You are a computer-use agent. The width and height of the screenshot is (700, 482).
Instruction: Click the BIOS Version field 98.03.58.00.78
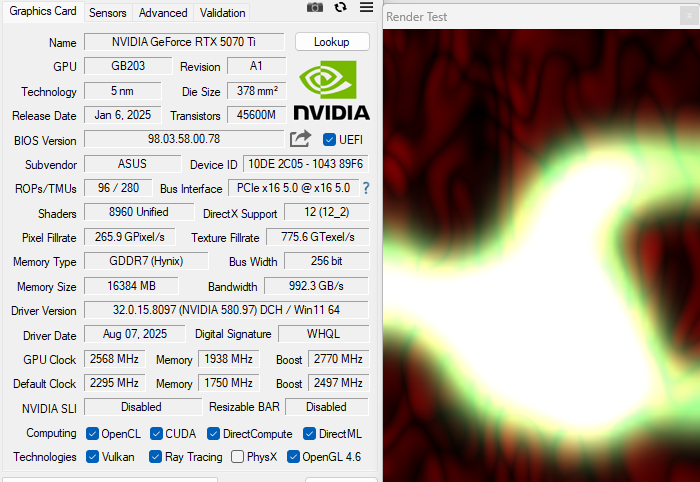(184, 139)
